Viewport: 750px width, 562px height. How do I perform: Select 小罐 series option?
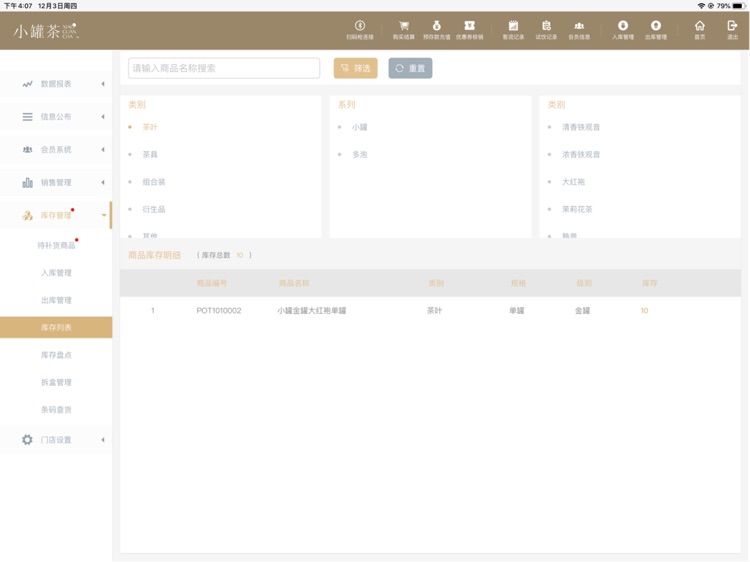click(x=360, y=127)
